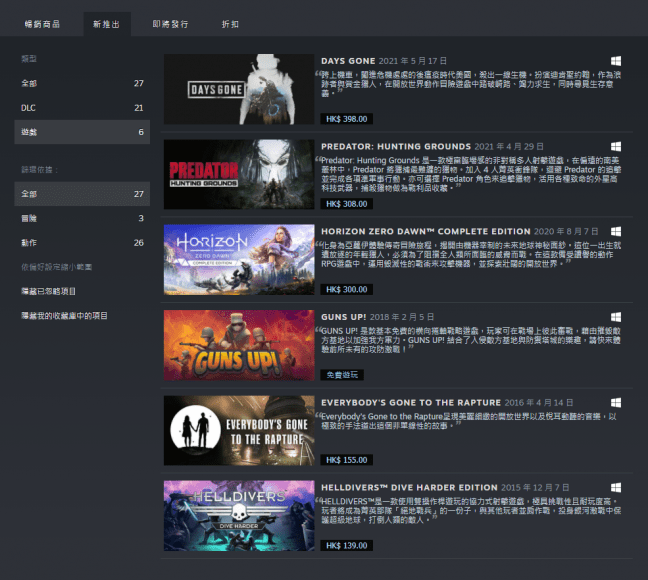Click HELLDIVERS DIVE HARDER EDITION title
This screenshot has width=648, height=580.
409,487
